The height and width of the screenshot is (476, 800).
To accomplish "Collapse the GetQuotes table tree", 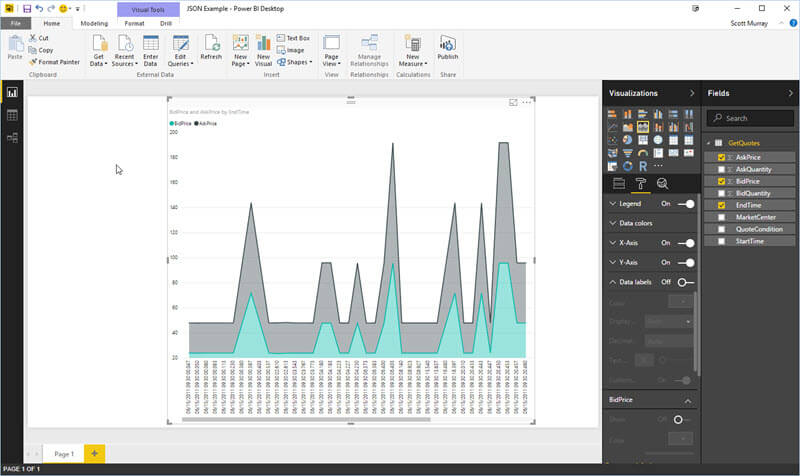I will [708, 144].
